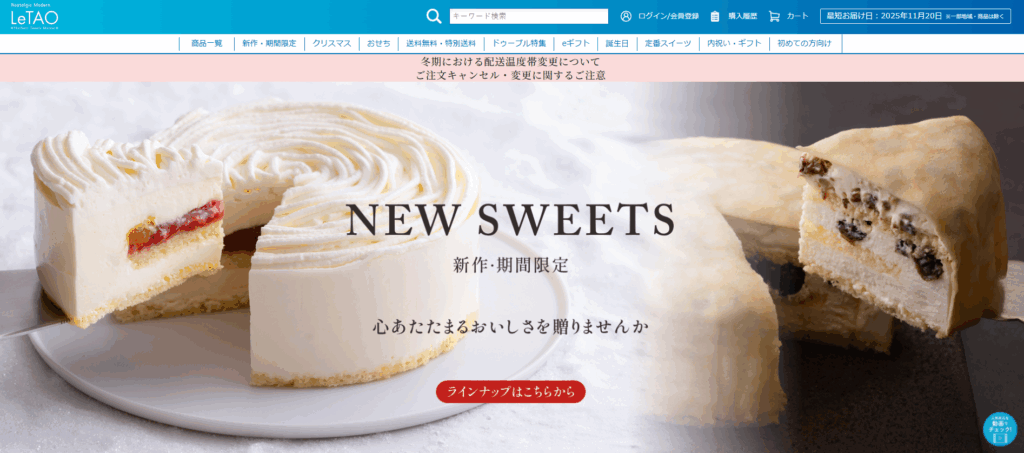Click the ログイン/会員登録 link
1024x453 pixels.
click(668, 16)
